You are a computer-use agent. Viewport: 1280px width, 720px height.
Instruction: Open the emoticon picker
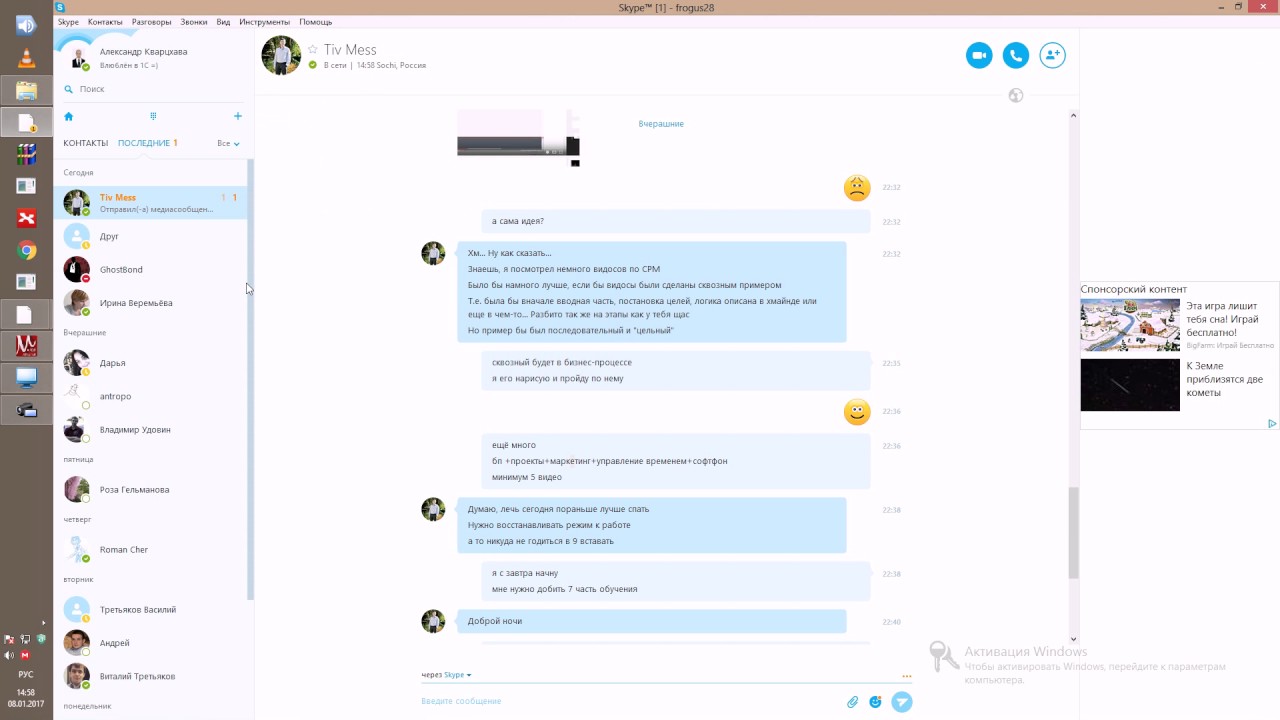pyautogui.click(x=876, y=702)
